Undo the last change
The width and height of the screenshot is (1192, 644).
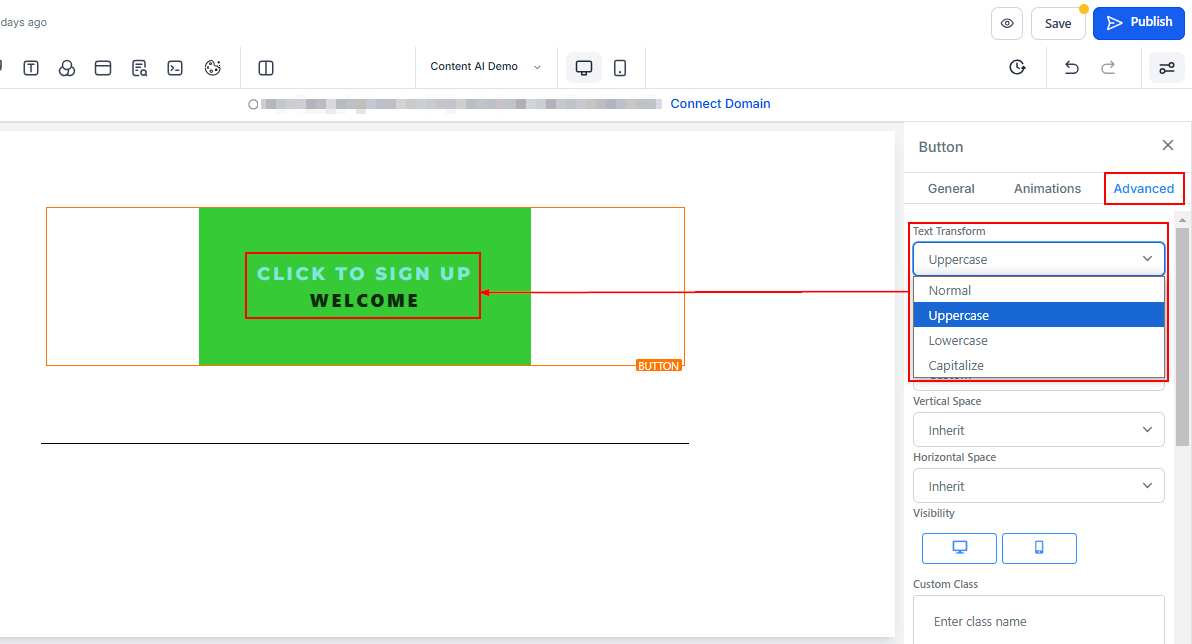coord(1072,68)
